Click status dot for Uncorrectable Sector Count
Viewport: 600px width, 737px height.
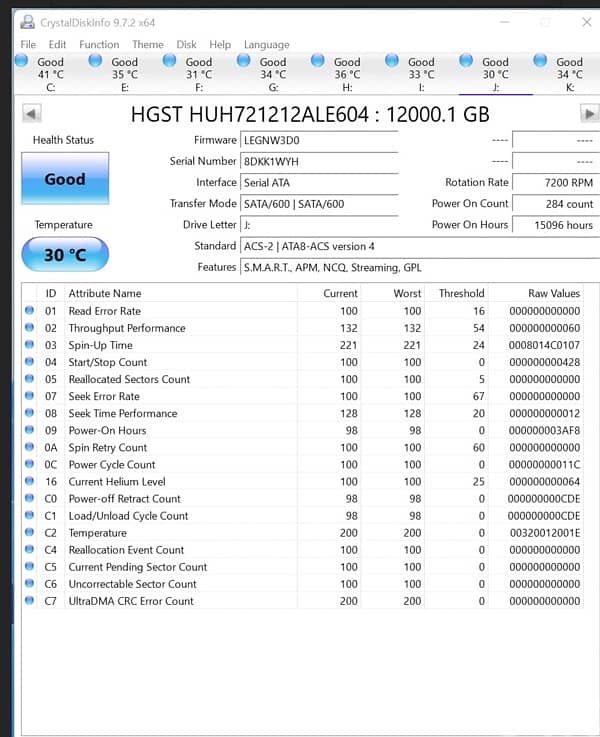[29, 583]
